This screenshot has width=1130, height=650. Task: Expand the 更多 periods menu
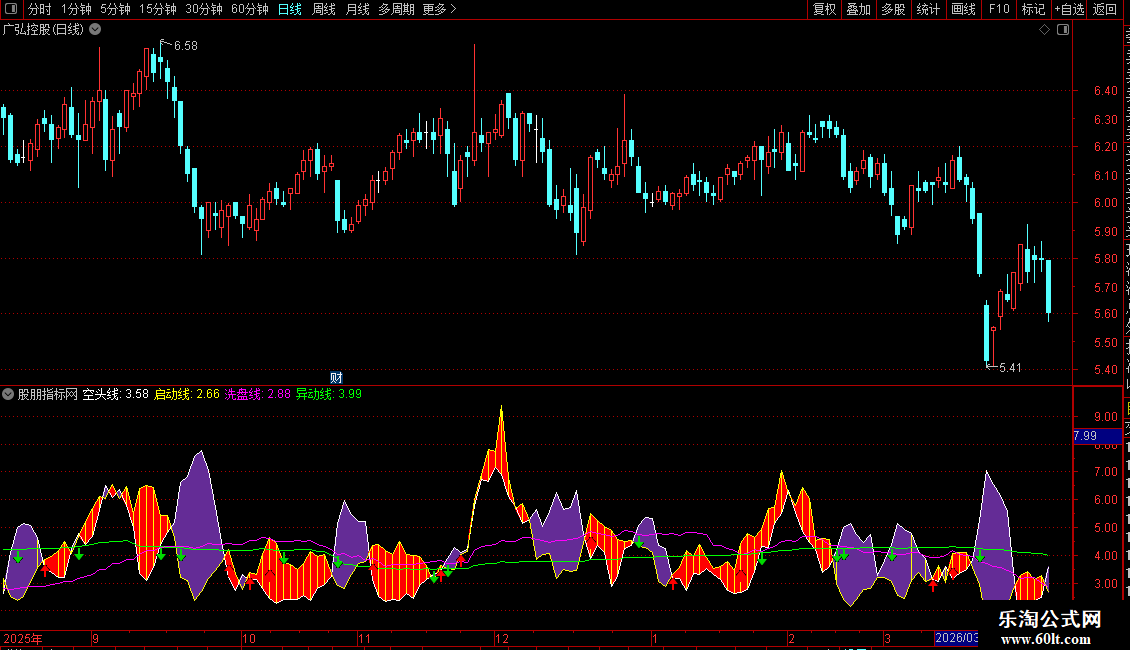pyautogui.click(x=439, y=9)
